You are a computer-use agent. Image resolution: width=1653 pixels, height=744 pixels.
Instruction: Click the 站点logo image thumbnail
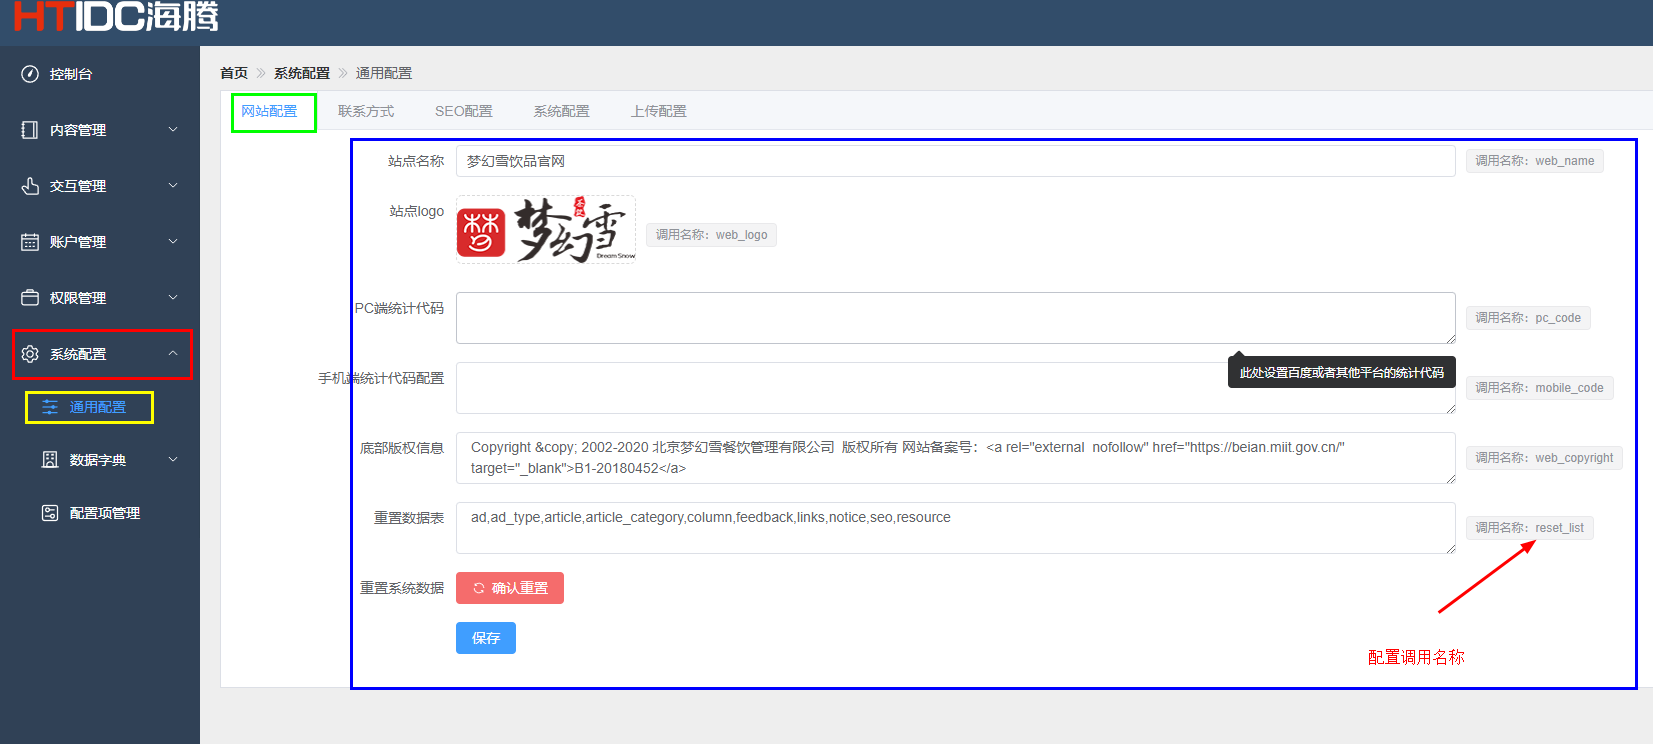[x=546, y=230]
